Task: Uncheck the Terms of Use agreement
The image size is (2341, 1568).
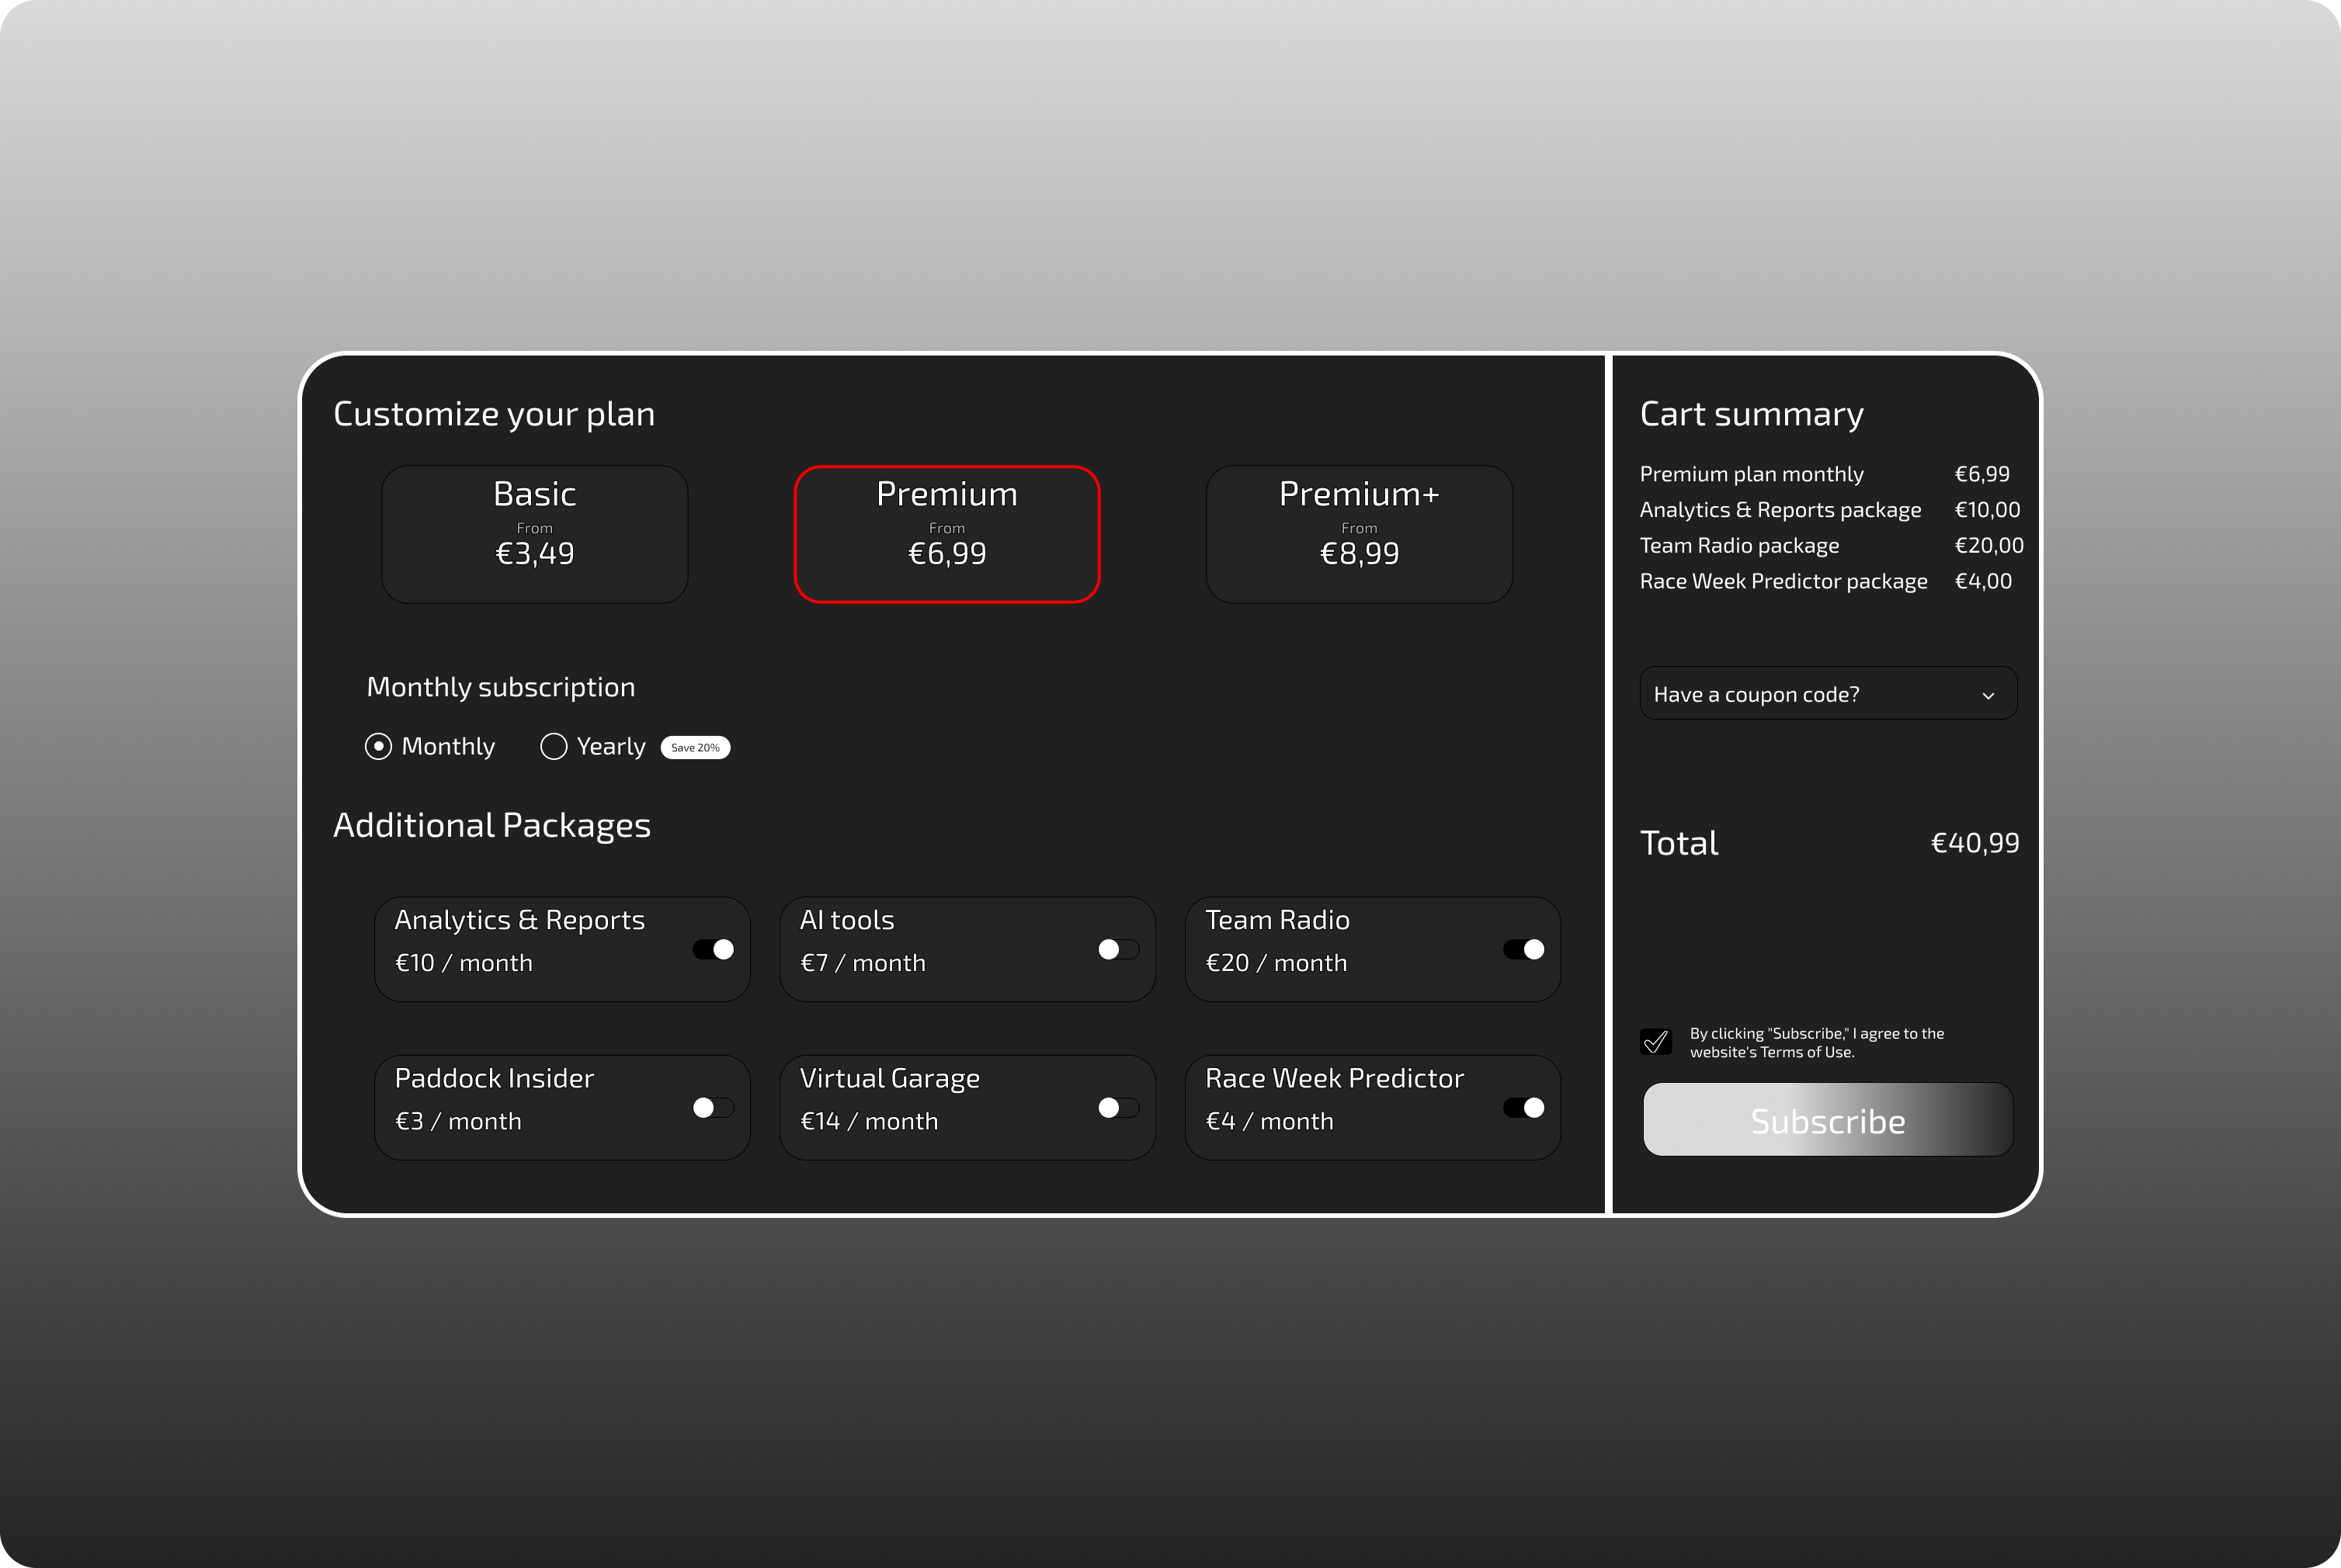Action: coord(1656,1041)
